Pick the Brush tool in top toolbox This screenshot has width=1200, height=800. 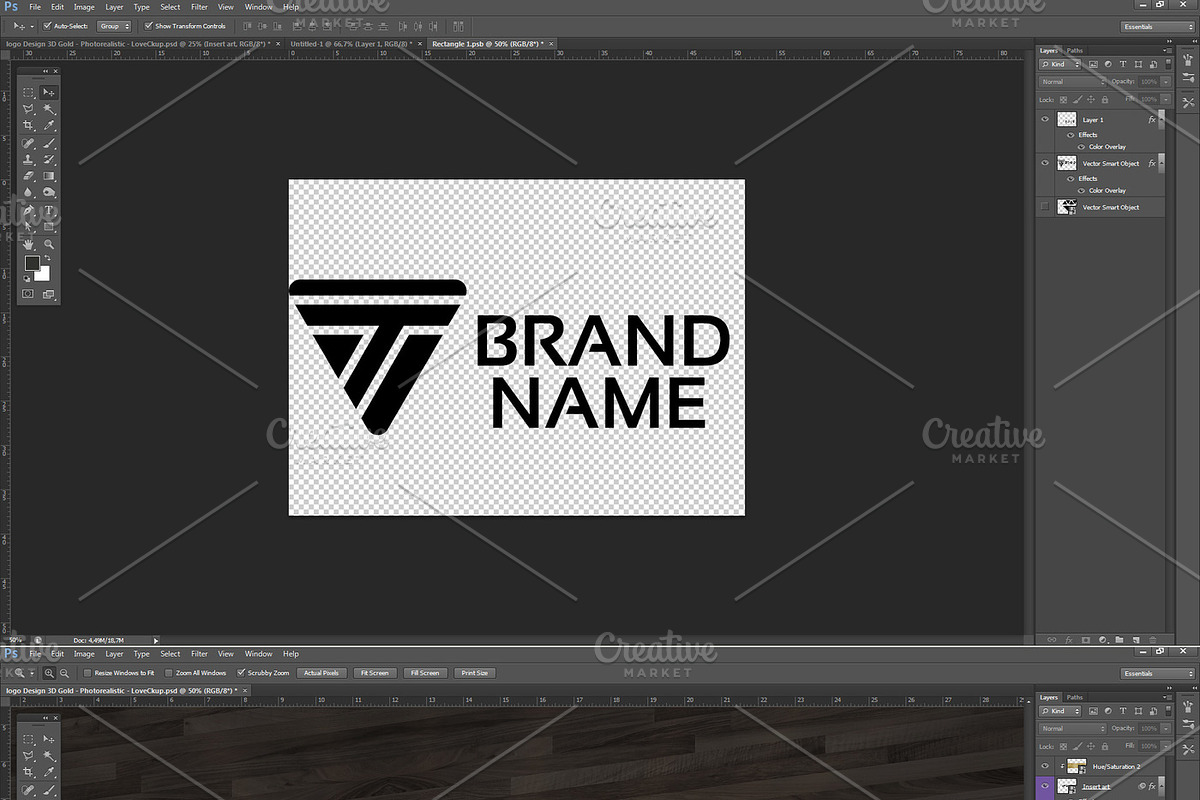point(48,143)
